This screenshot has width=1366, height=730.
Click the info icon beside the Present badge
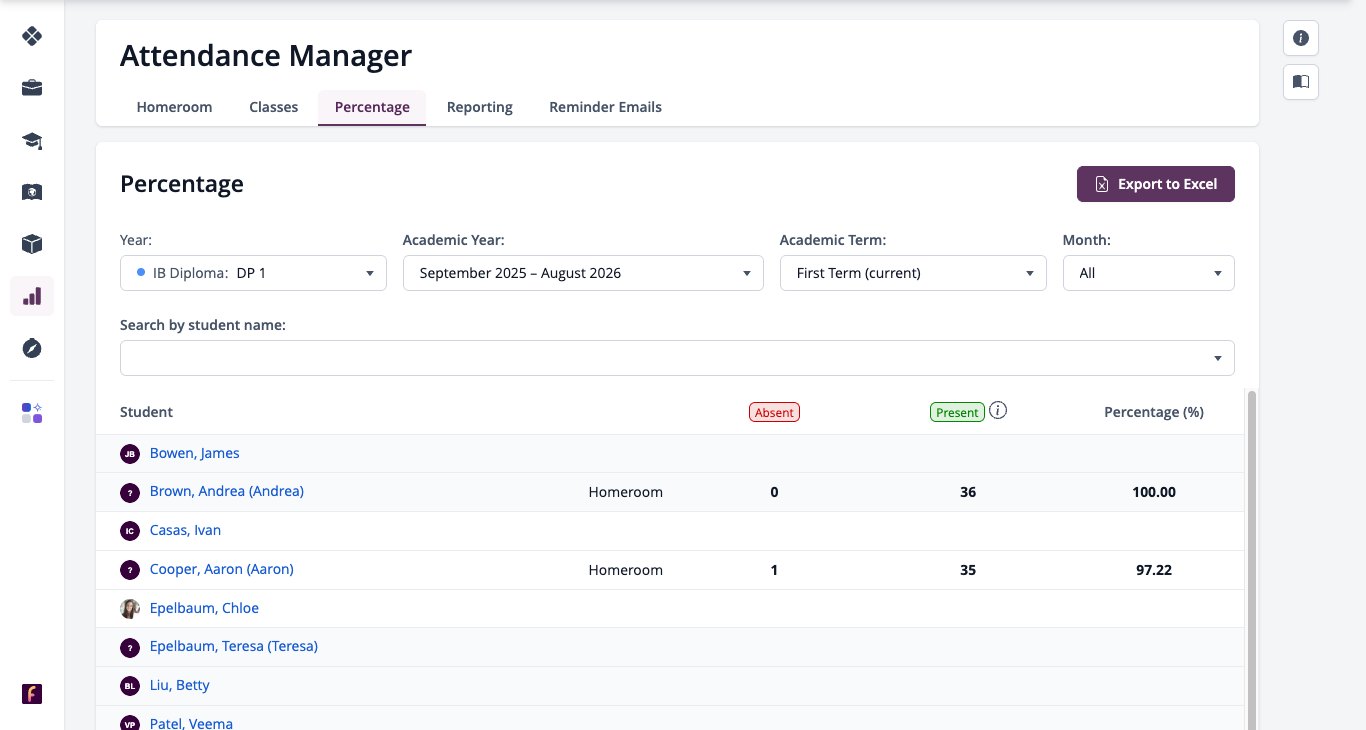tap(998, 410)
